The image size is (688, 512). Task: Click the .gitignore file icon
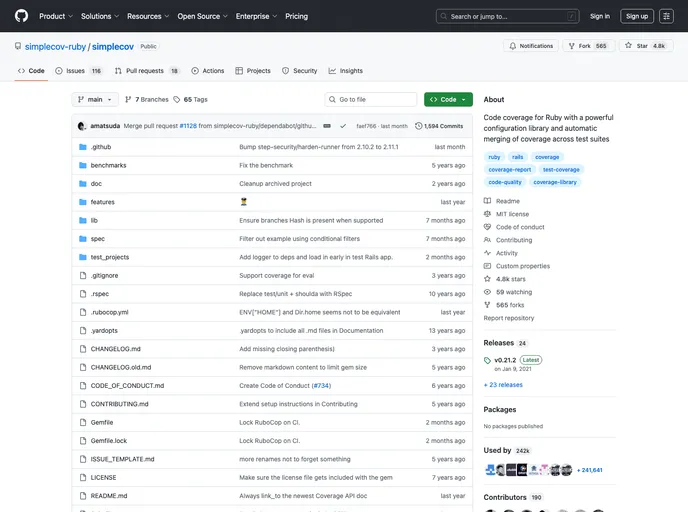click(x=82, y=276)
